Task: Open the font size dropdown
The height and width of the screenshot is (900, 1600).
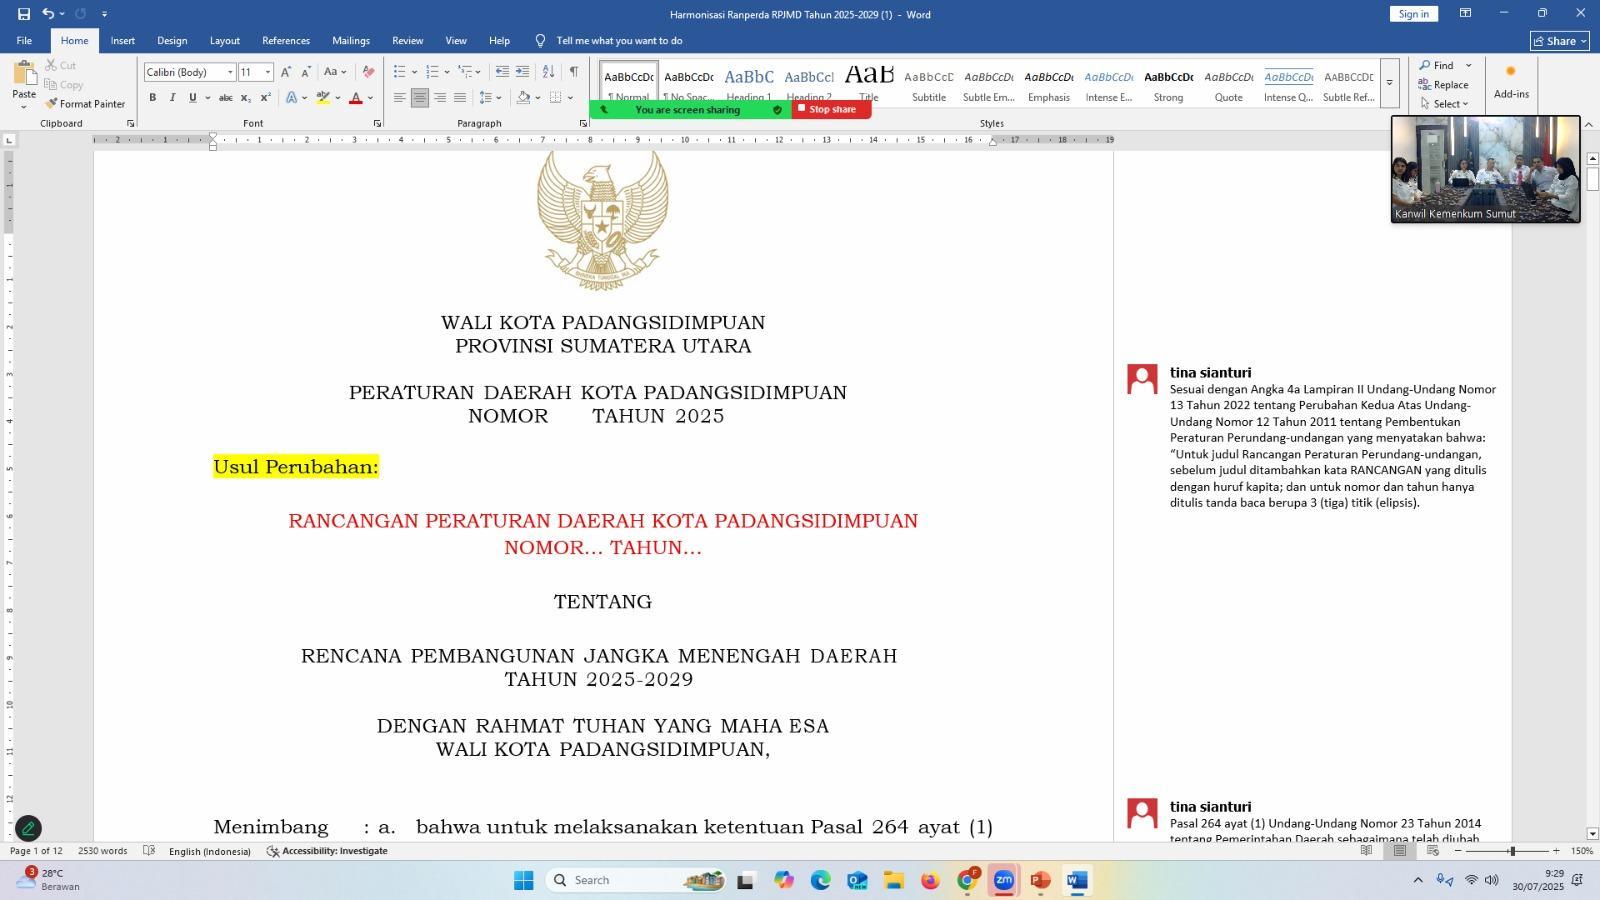Action: [267, 72]
